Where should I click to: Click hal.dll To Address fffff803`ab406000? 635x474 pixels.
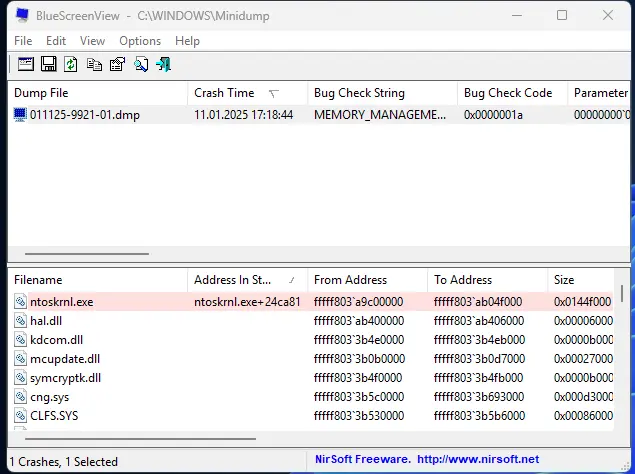(x=479, y=321)
